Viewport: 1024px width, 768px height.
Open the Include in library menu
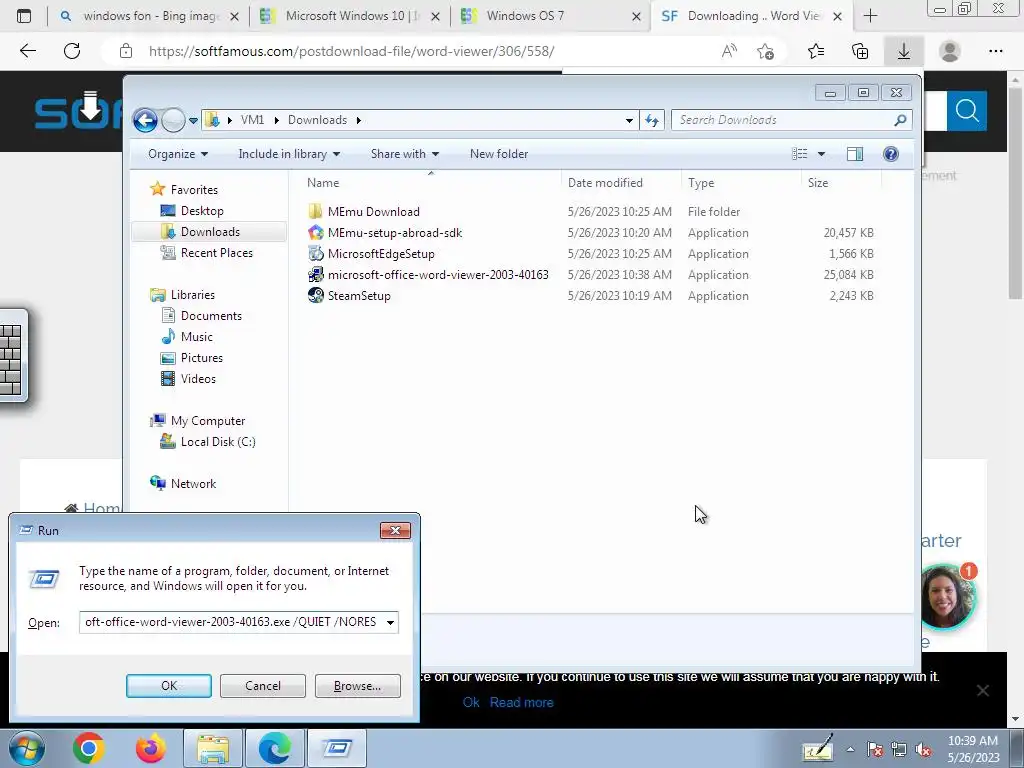tap(289, 154)
